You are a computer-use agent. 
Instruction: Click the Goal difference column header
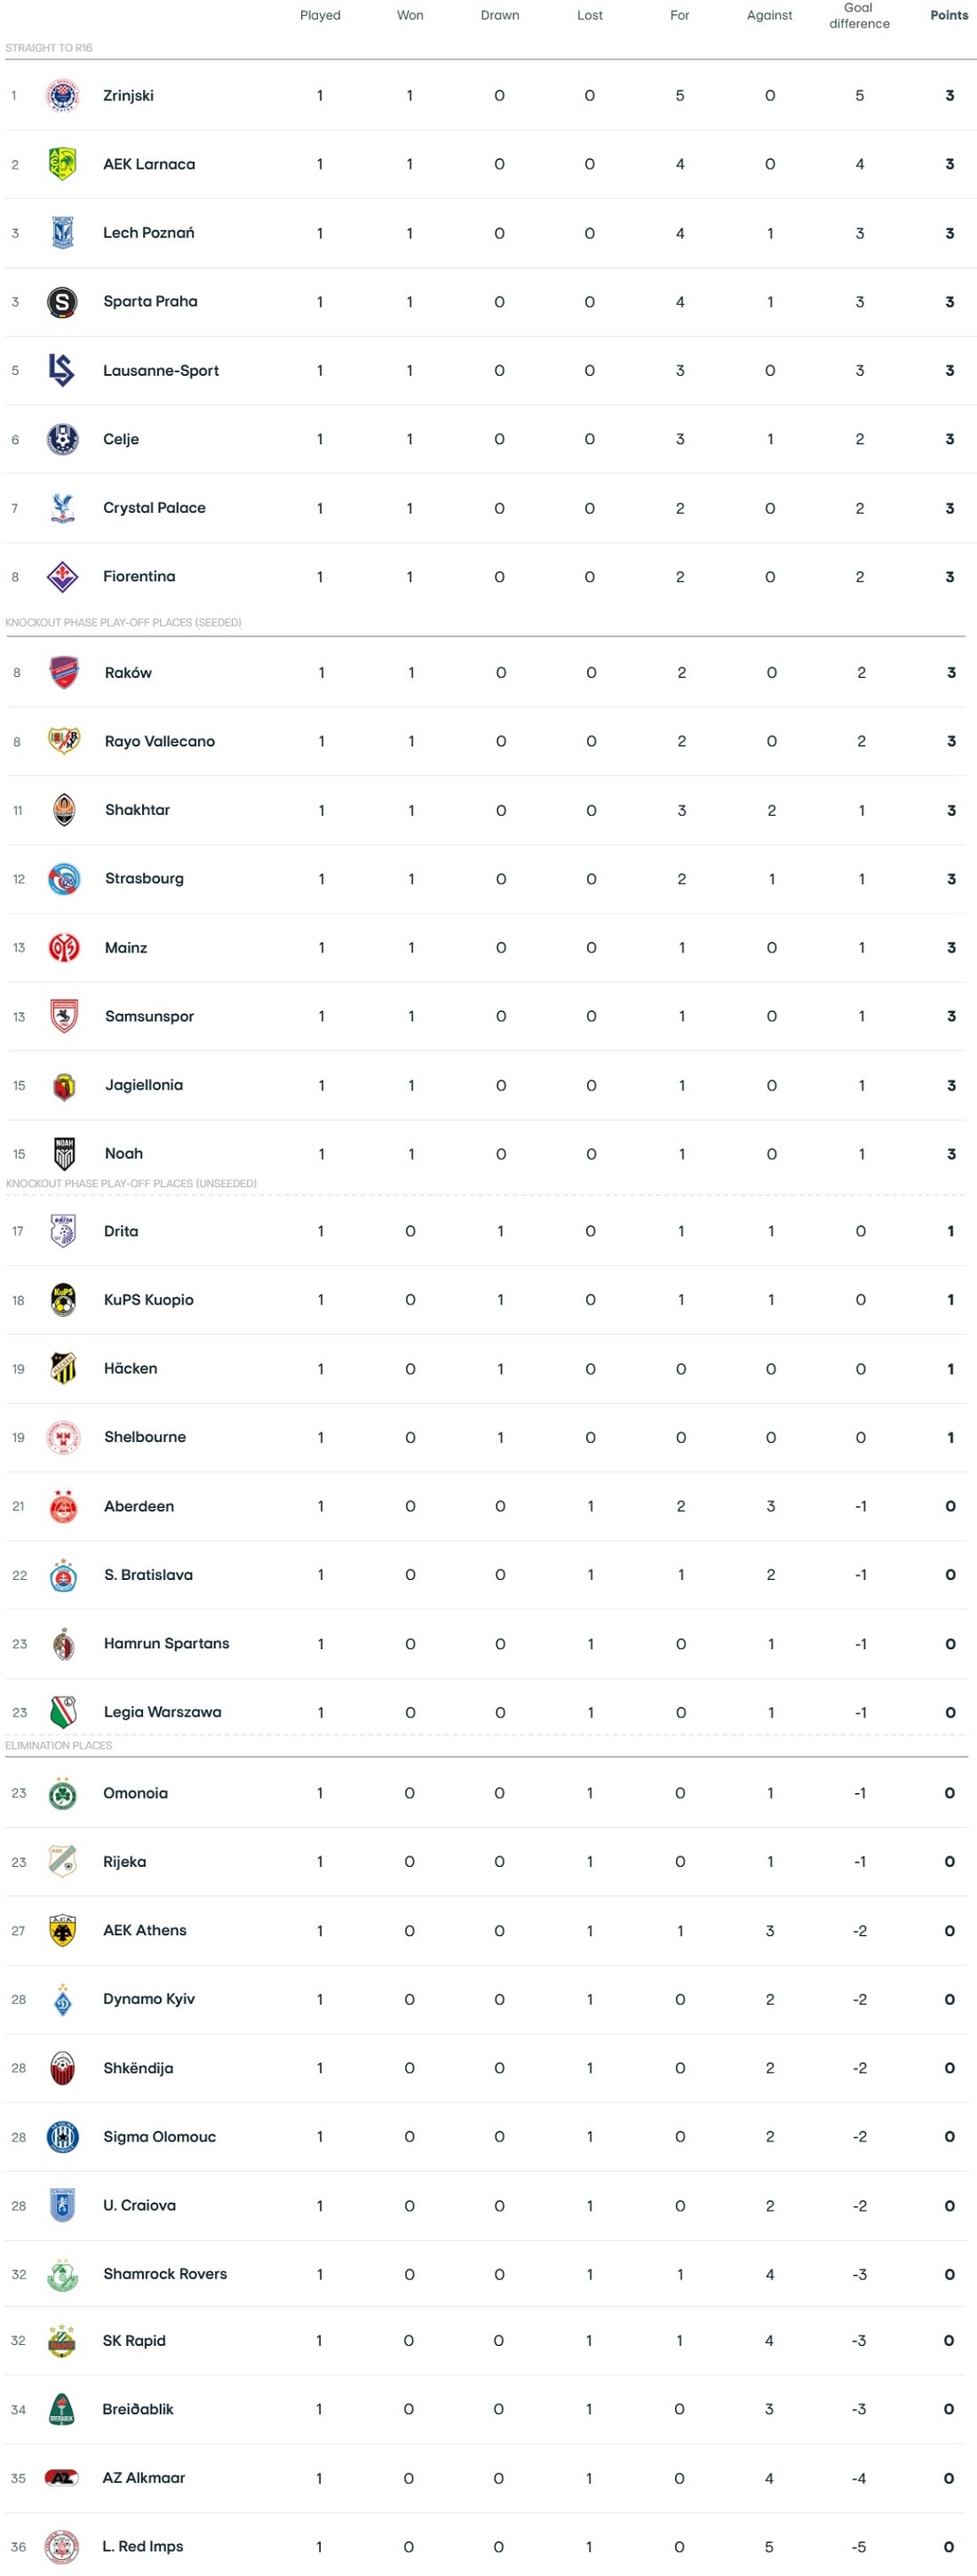tap(859, 15)
